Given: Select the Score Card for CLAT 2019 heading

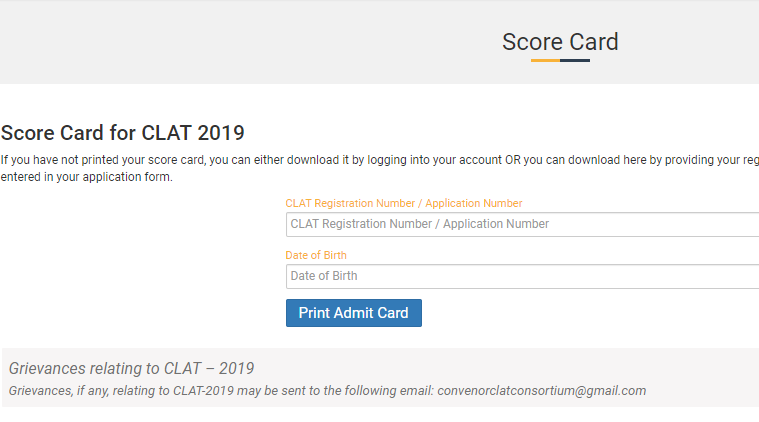Looking at the screenshot, I should click(123, 133).
